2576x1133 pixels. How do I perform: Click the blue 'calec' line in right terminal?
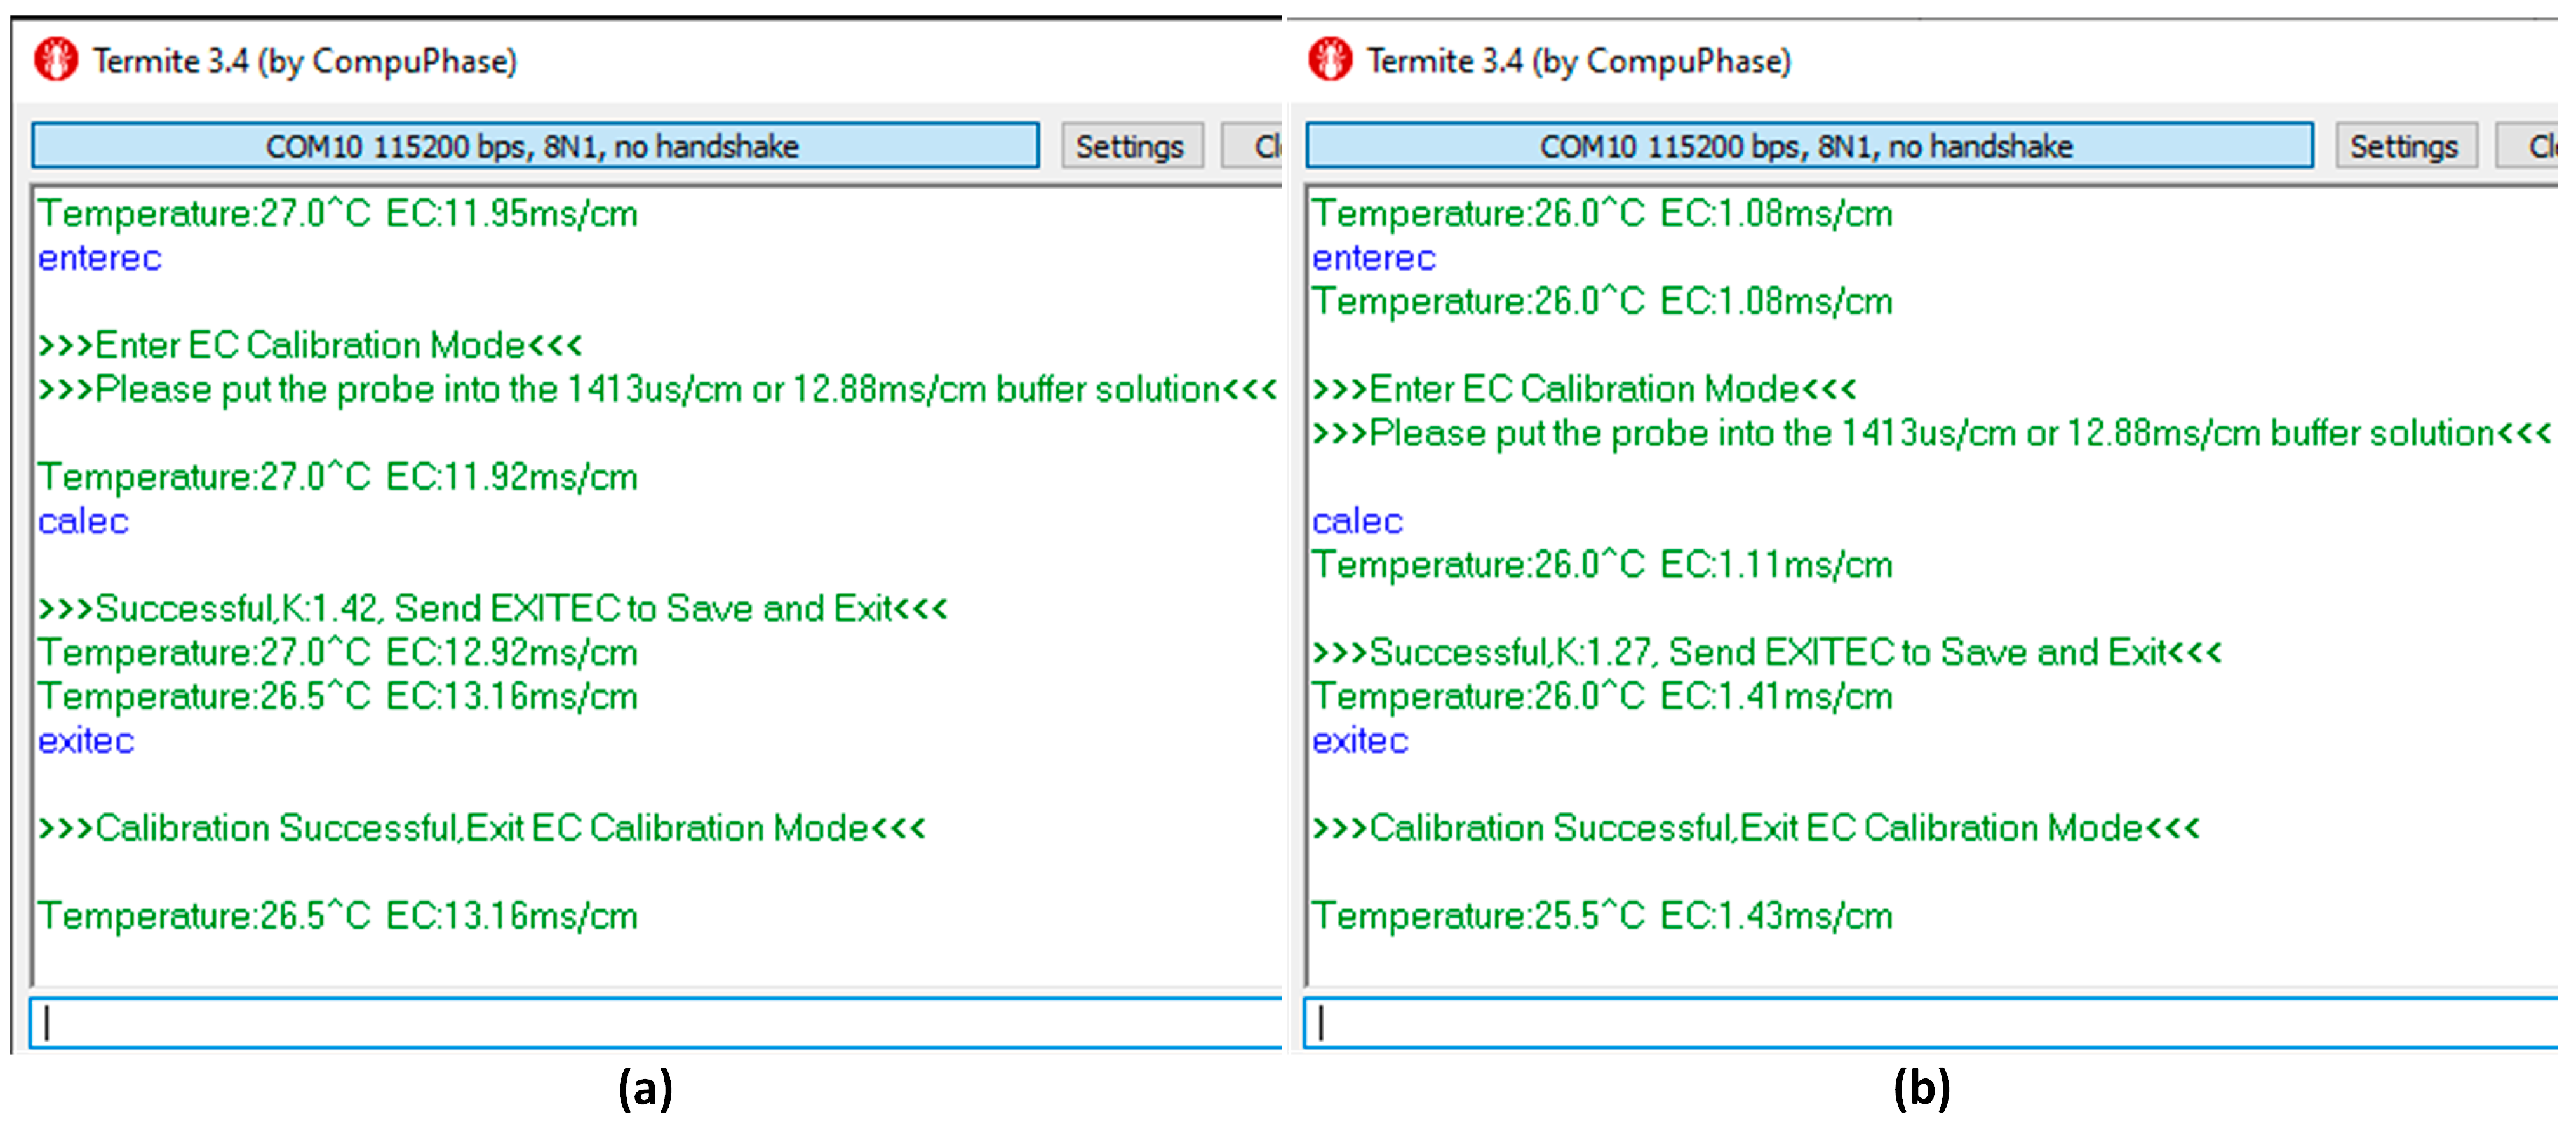(1357, 521)
